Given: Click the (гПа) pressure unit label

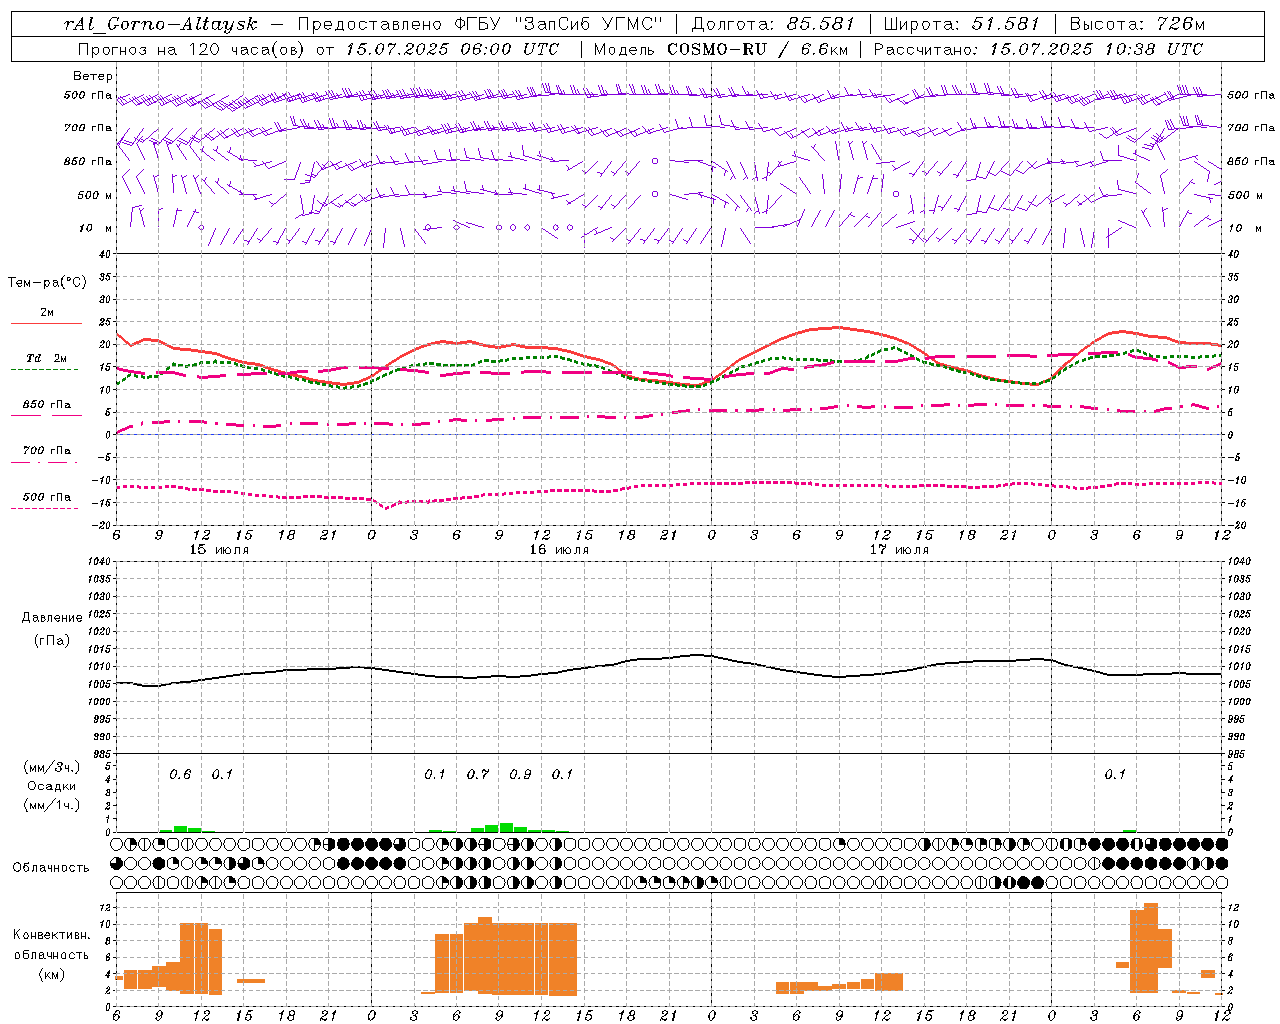Looking at the screenshot, I should (52, 640).
